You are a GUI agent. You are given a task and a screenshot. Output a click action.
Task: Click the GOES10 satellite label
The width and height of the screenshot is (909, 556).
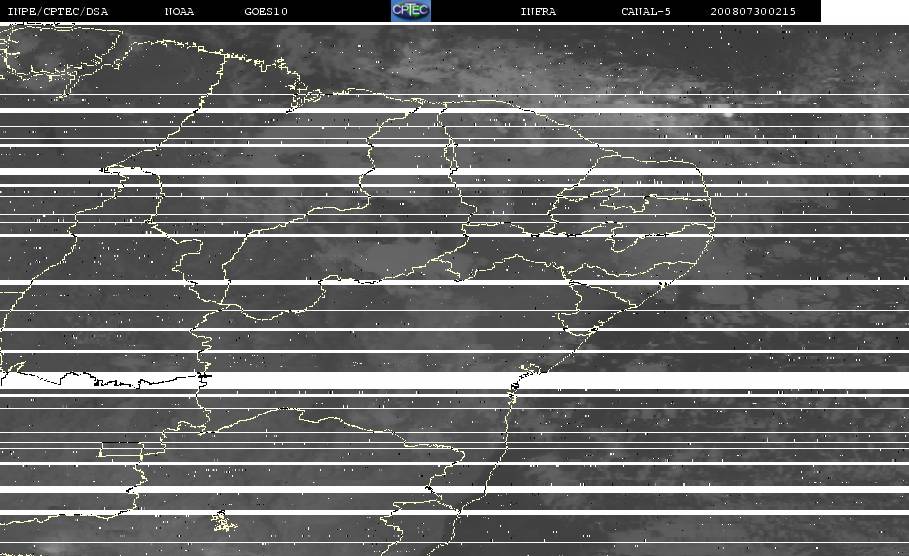(x=266, y=11)
